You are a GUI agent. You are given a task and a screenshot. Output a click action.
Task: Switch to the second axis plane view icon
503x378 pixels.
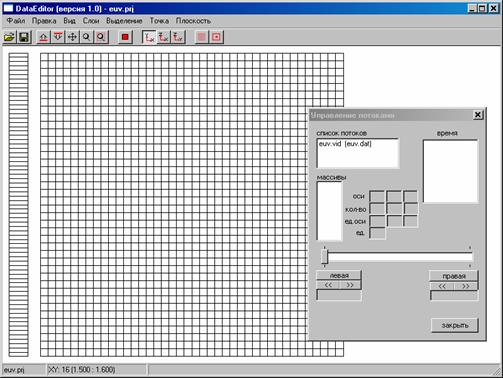click(163, 37)
